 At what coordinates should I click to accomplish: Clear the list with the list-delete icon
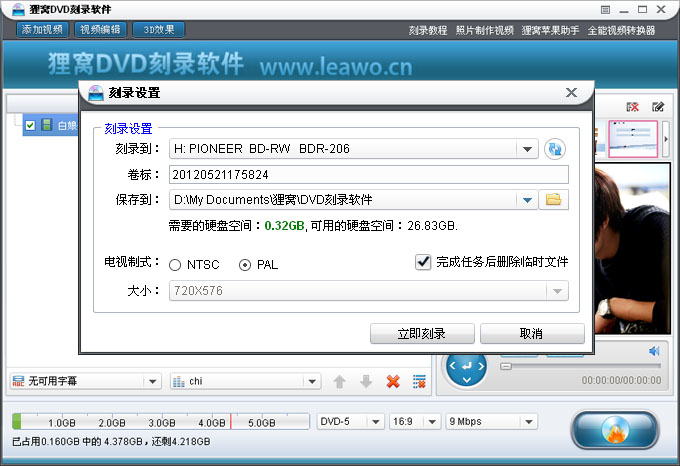click(x=419, y=382)
